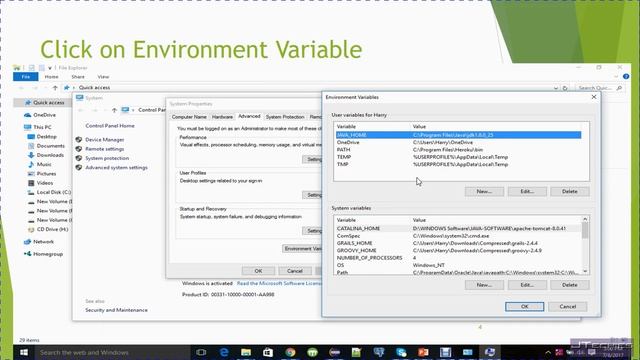Click the Search Quick access box
640x360 pixels.
600,88
